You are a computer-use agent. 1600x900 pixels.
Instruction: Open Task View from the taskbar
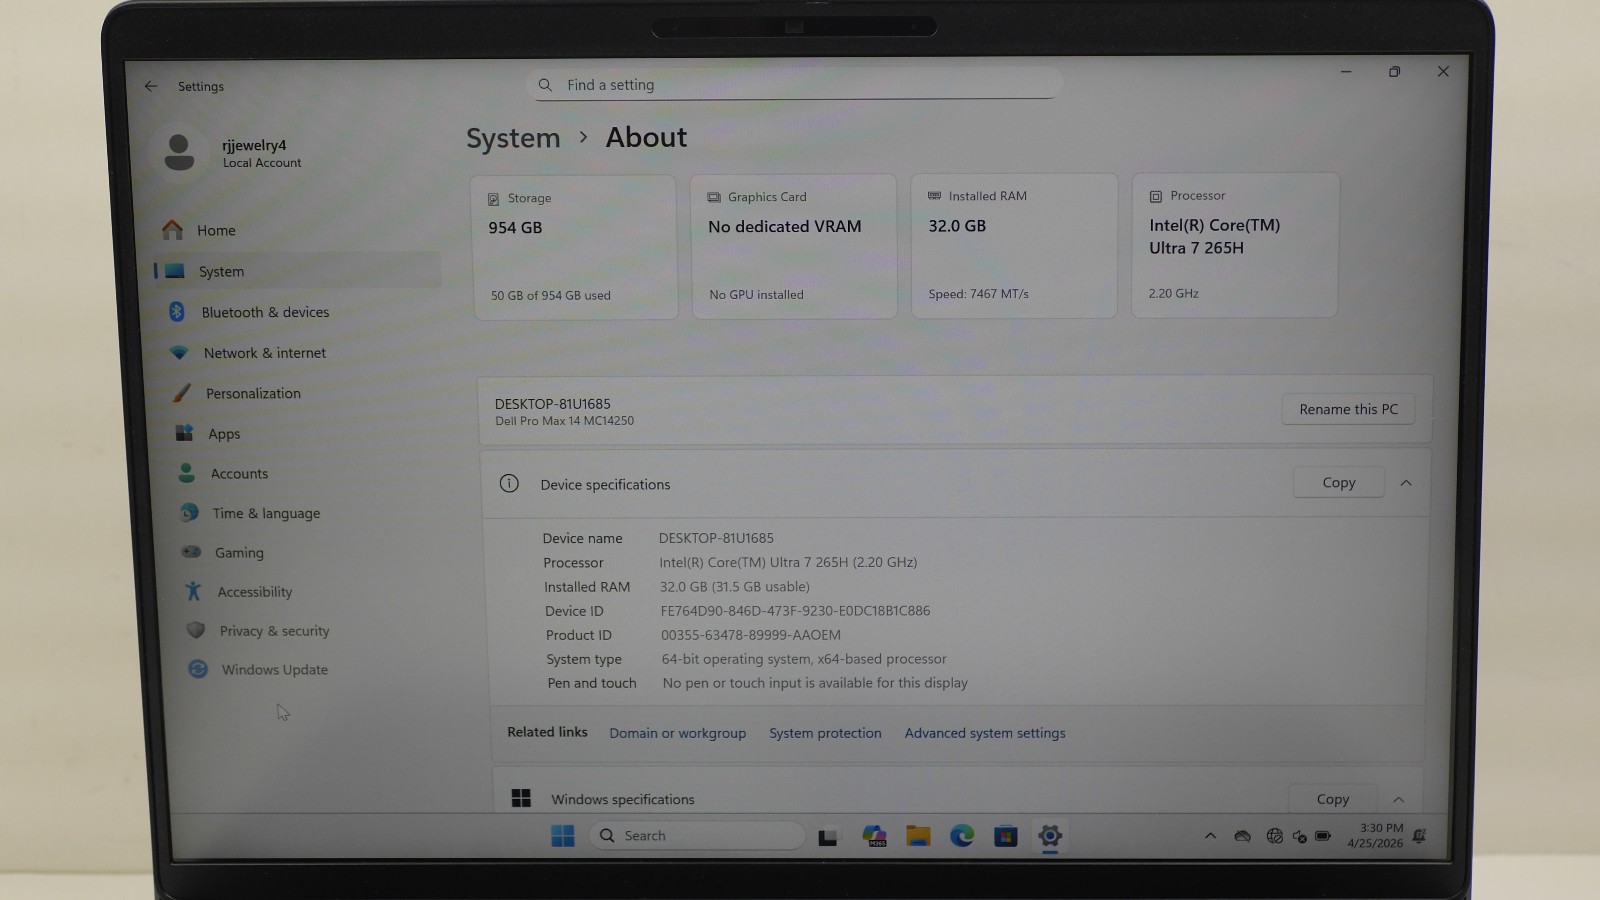click(x=828, y=837)
